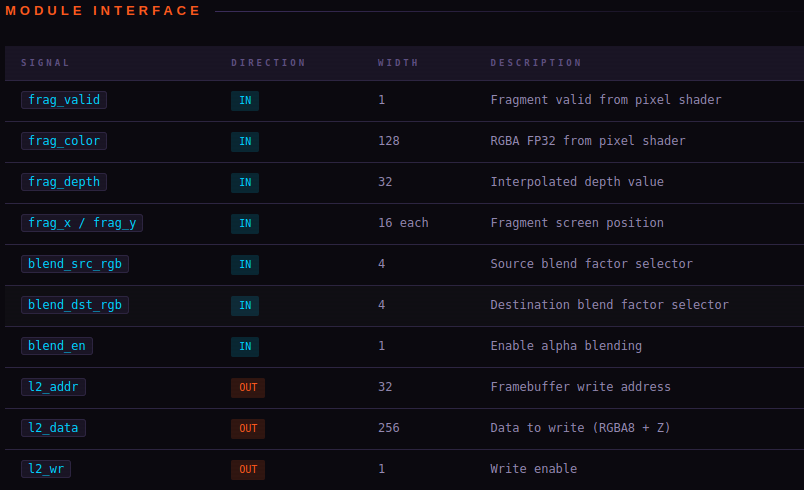Click the DESCRIPTION column header
This screenshot has height=490, width=804.
coord(536,63)
